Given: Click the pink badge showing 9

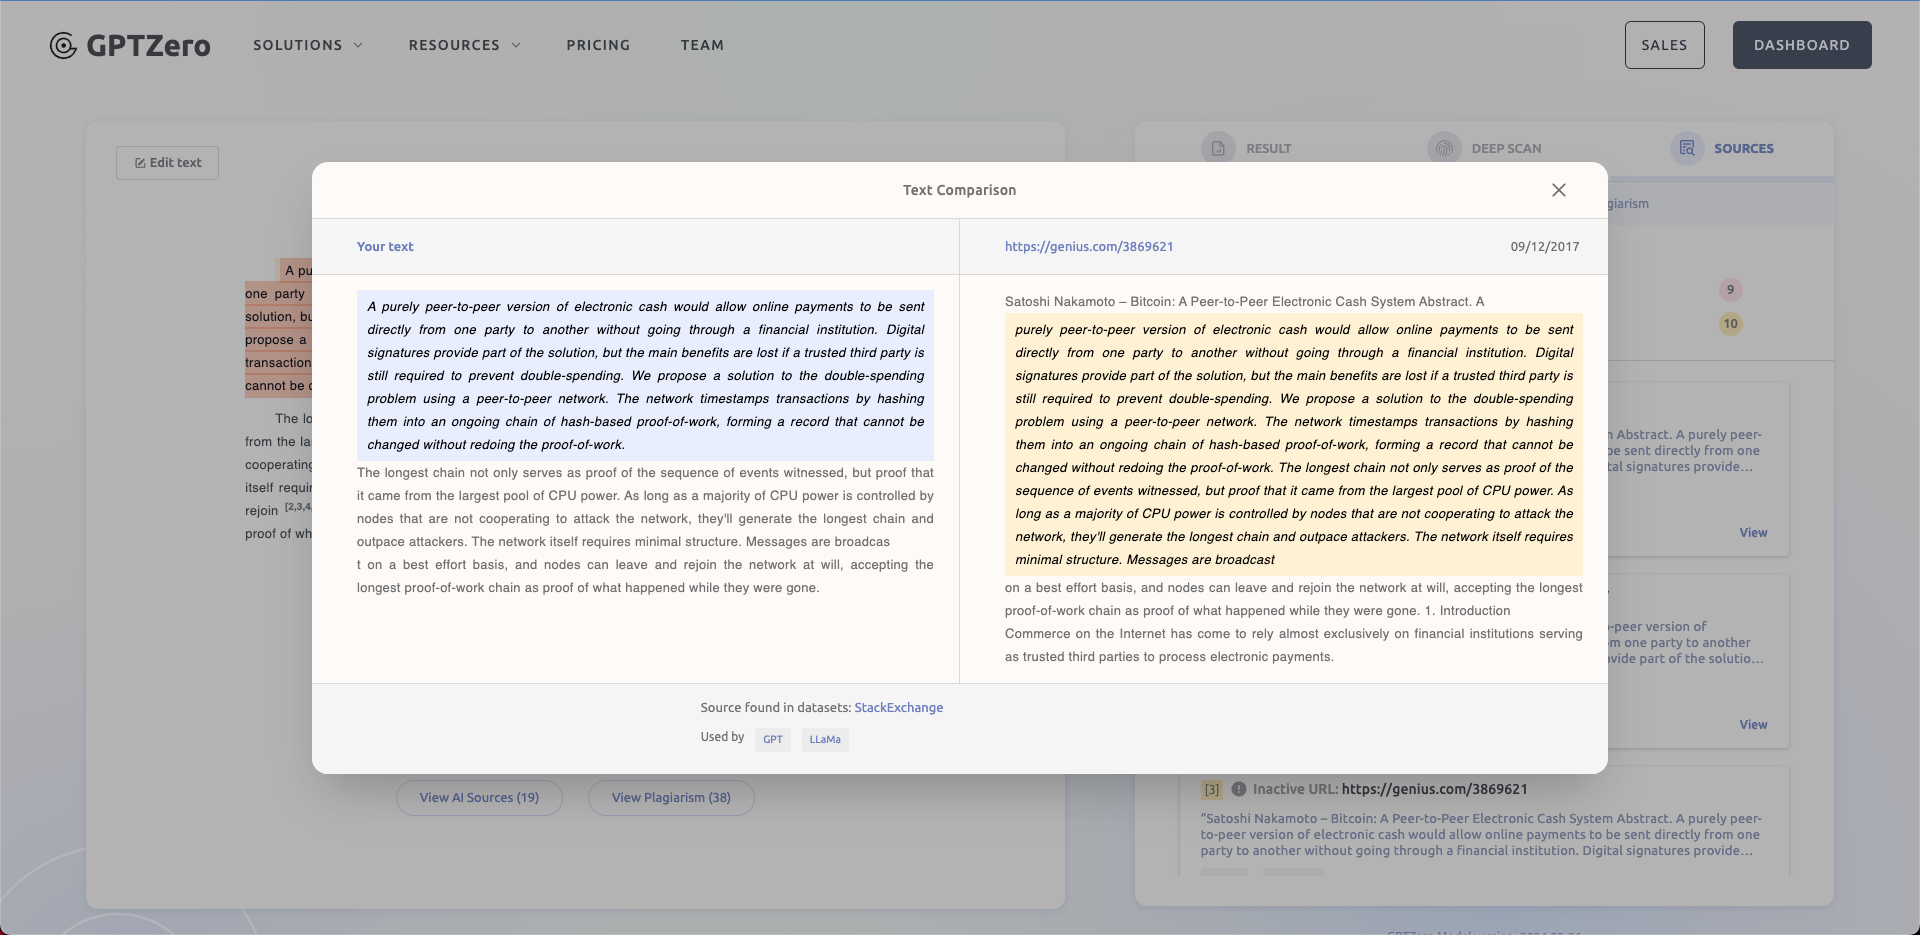Looking at the screenshot, I should click(1730, 290).
